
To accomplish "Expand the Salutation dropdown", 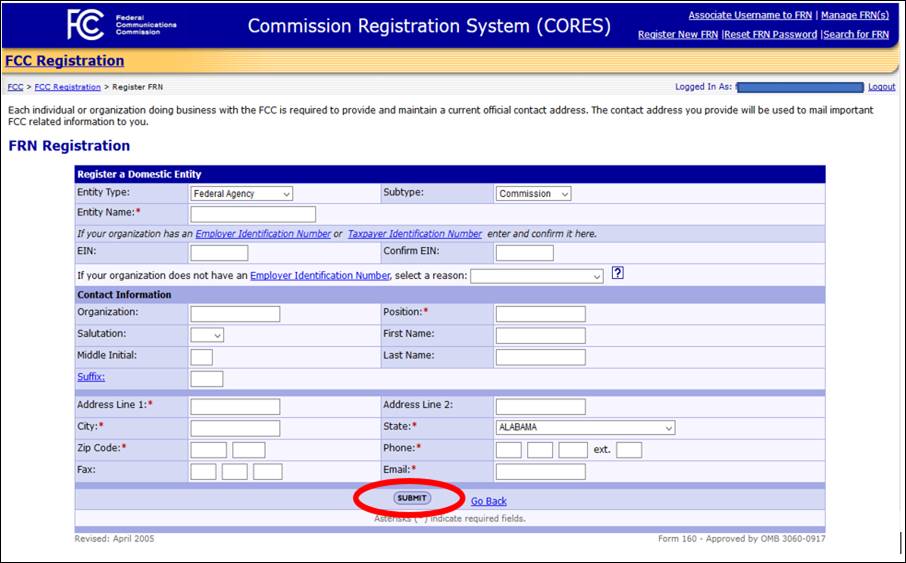I will point(207,335).
